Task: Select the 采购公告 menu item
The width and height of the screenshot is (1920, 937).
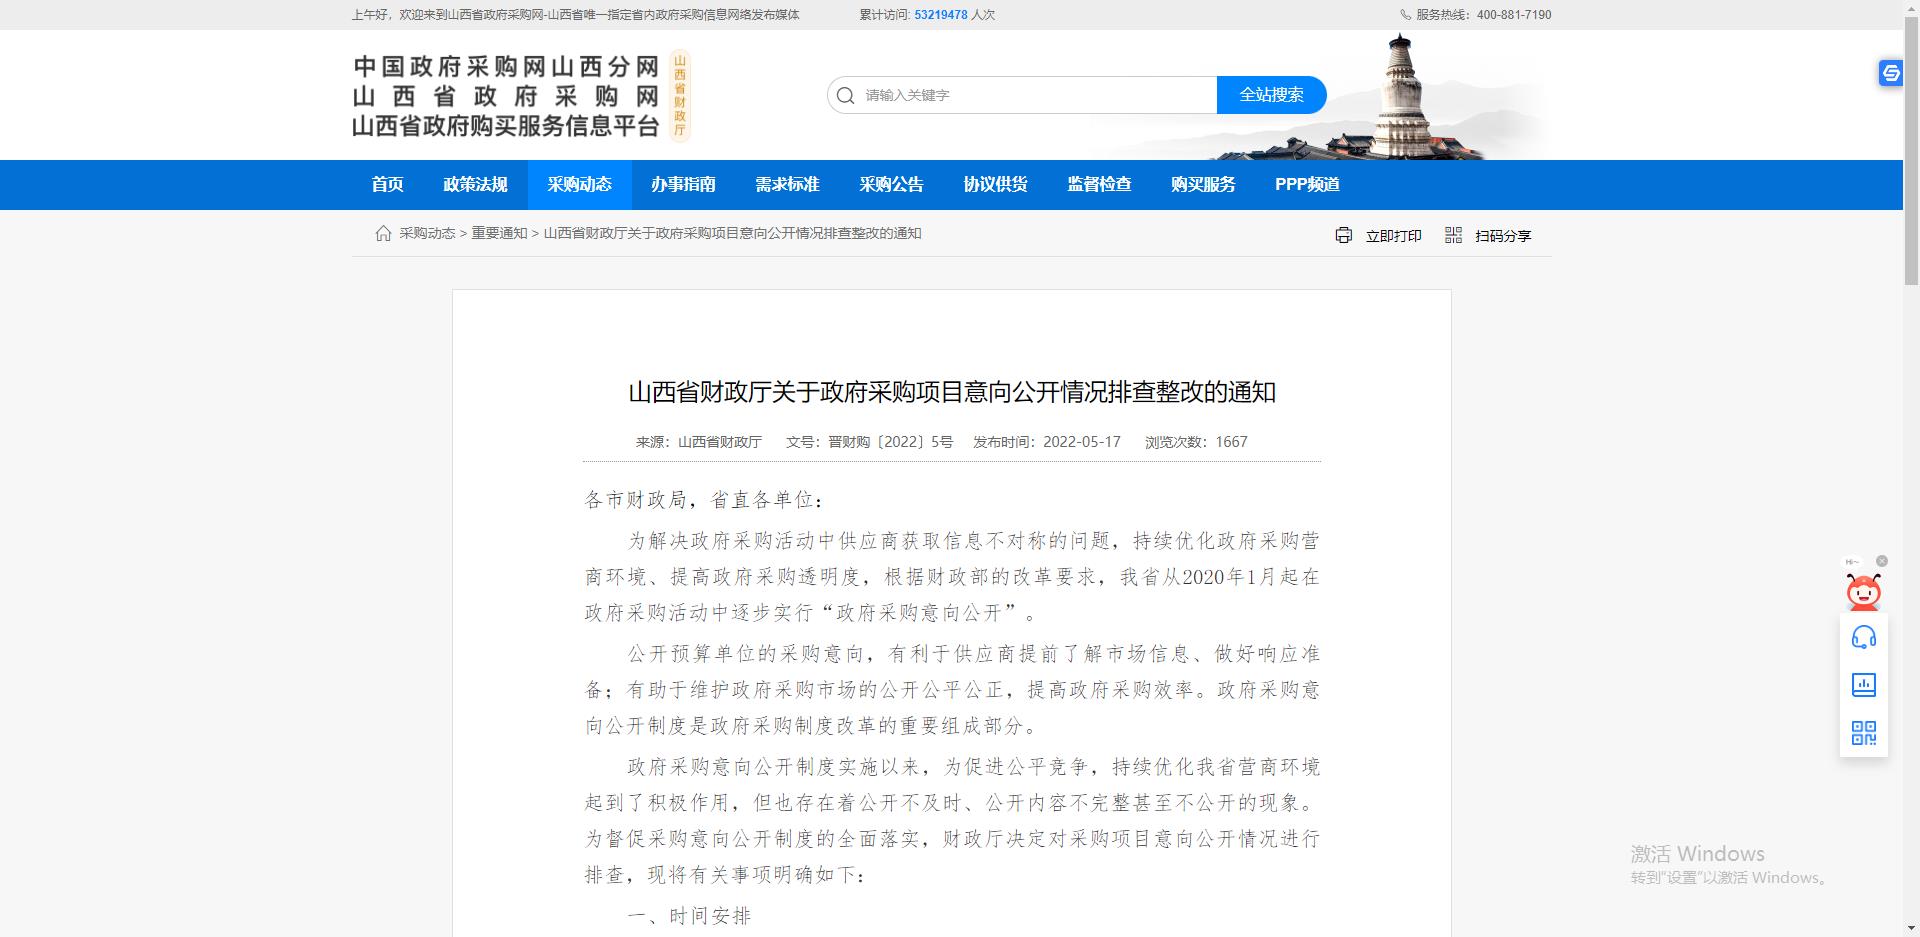Action: pos(891,185)
